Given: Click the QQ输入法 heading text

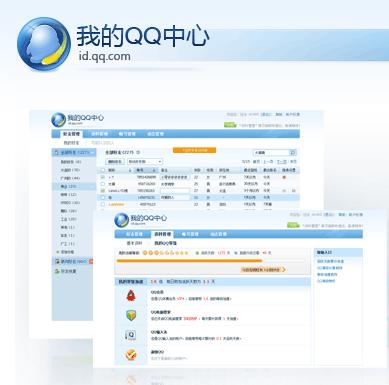Looking at the screenshot, I should (x=159, y=332).
